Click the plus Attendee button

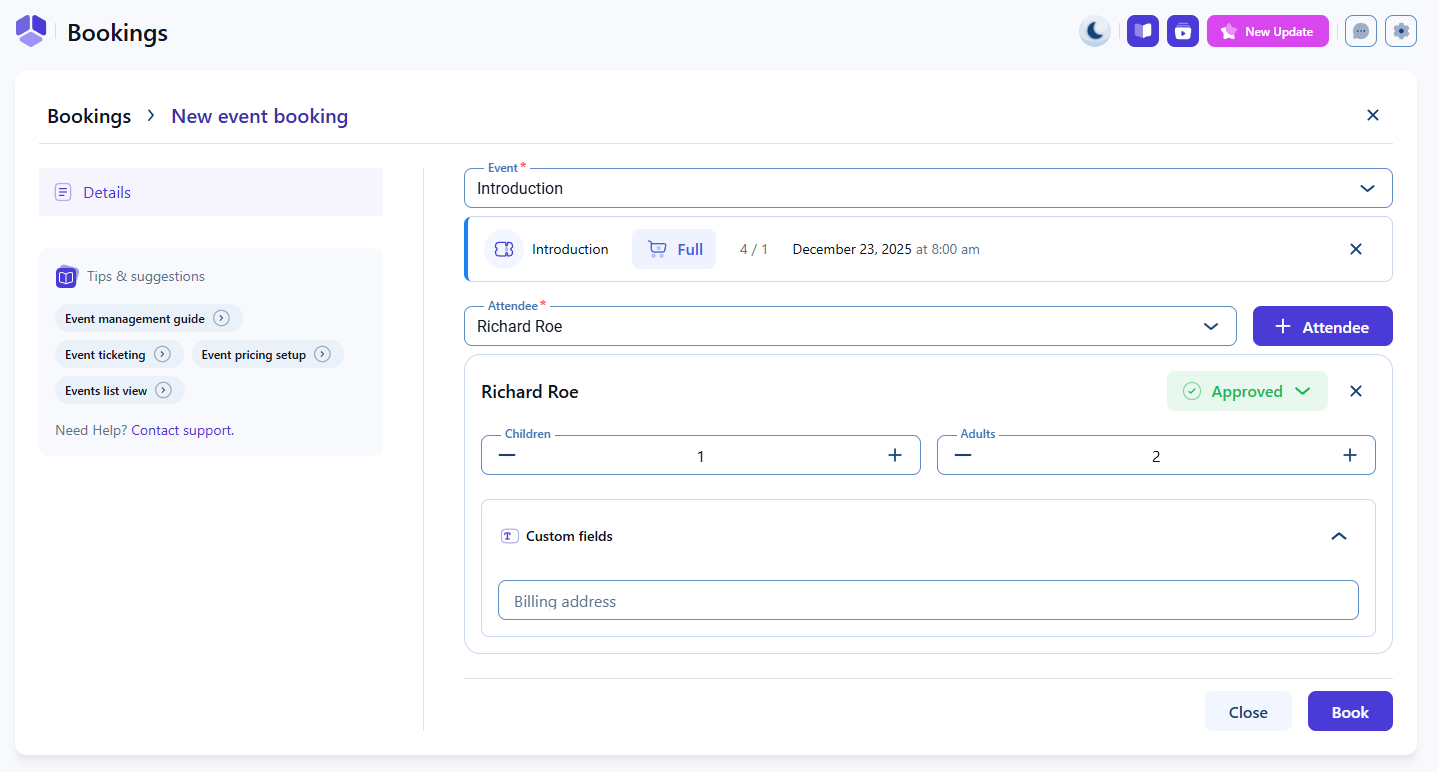click(x=1323, y=326)
